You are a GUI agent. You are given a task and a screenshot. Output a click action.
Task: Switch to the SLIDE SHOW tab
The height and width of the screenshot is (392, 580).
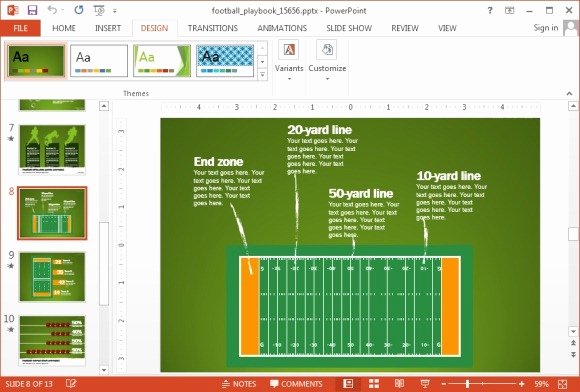click(349, 28)
